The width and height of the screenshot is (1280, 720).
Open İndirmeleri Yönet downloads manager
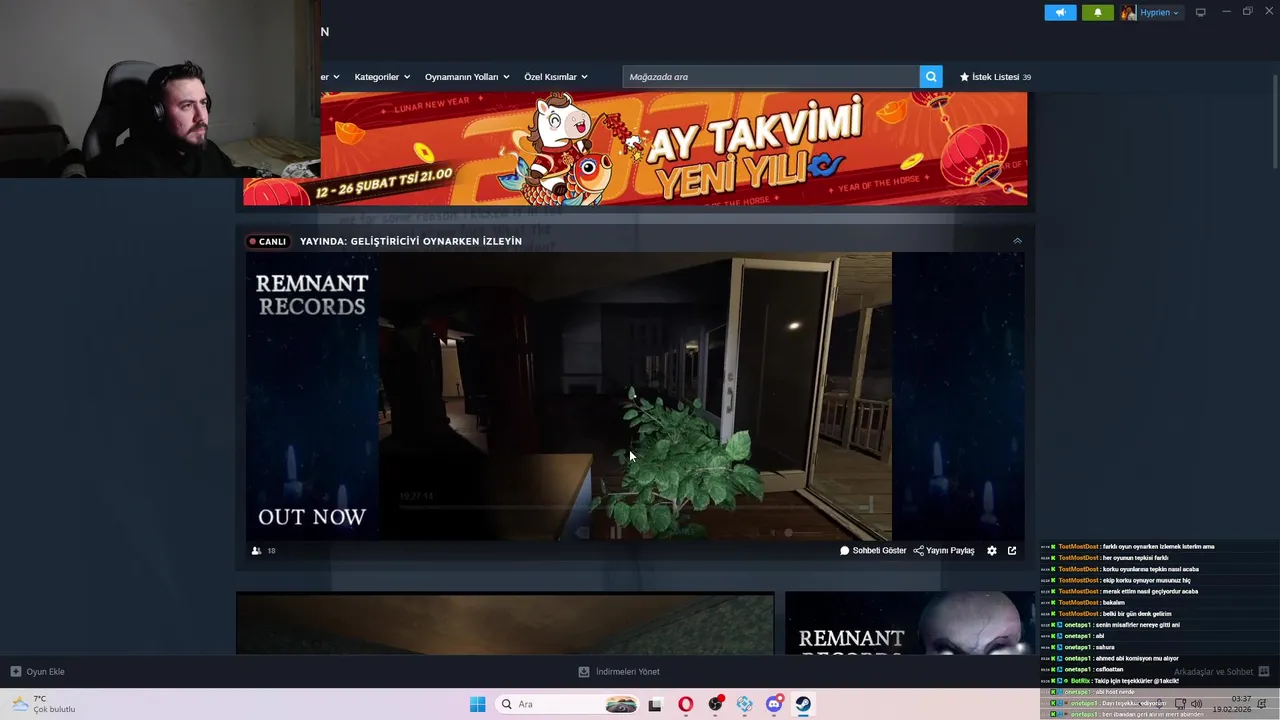[x=619, y=672]
